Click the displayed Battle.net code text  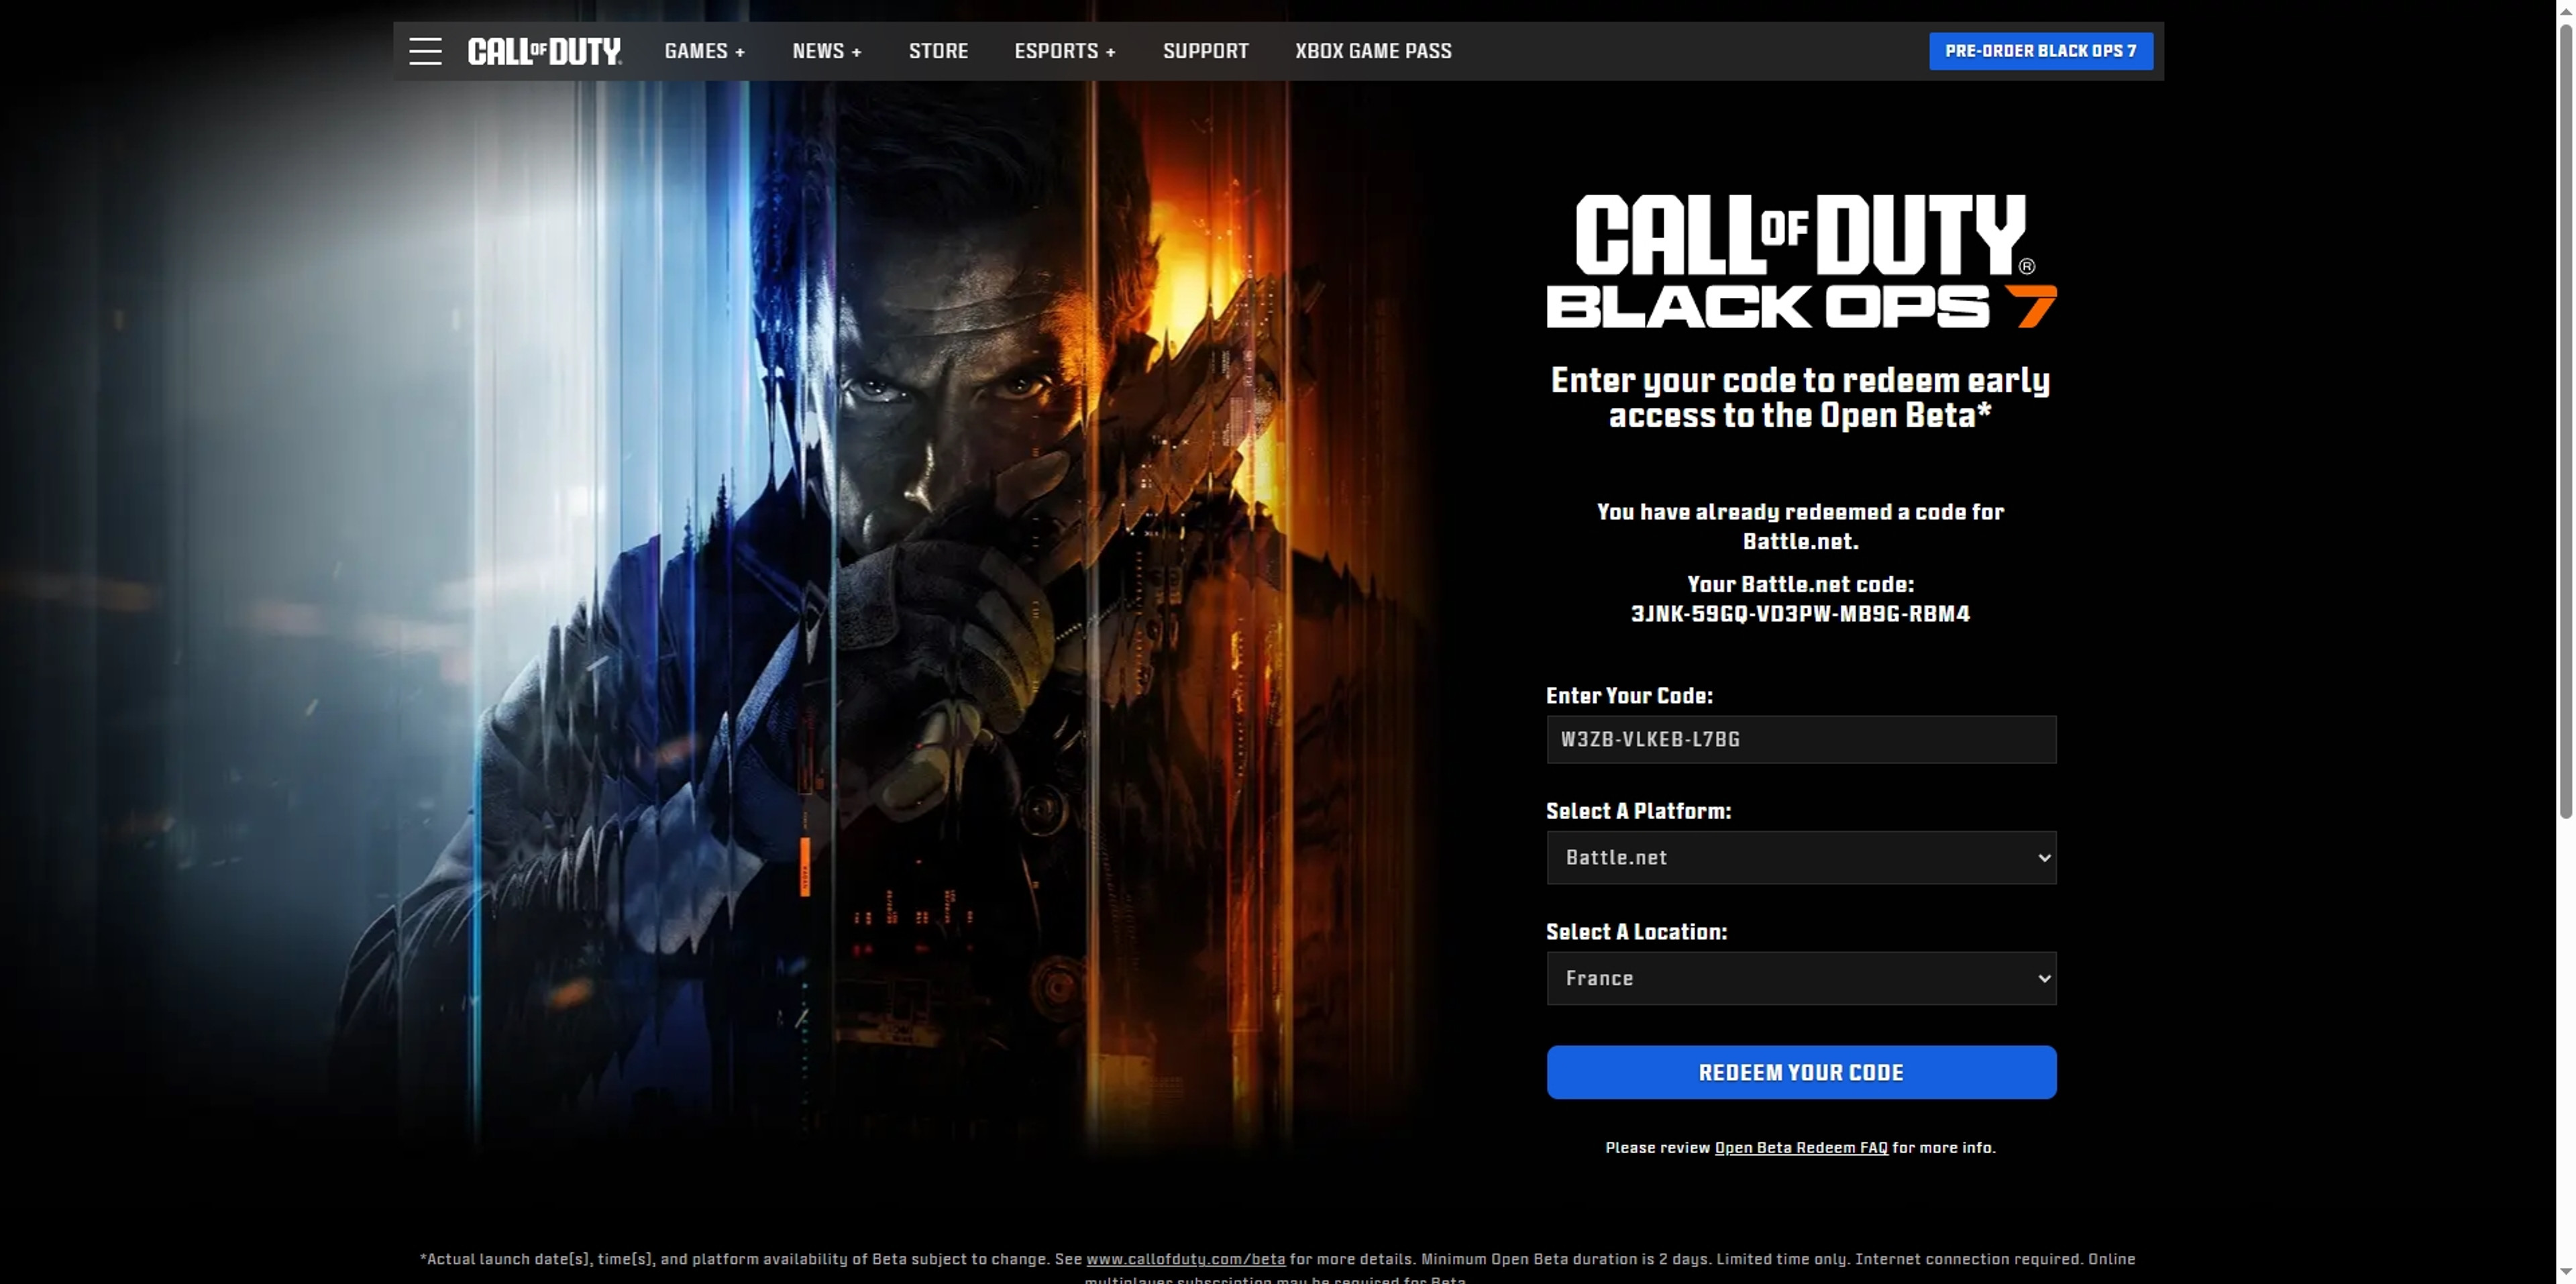(x=1800, y=614)
